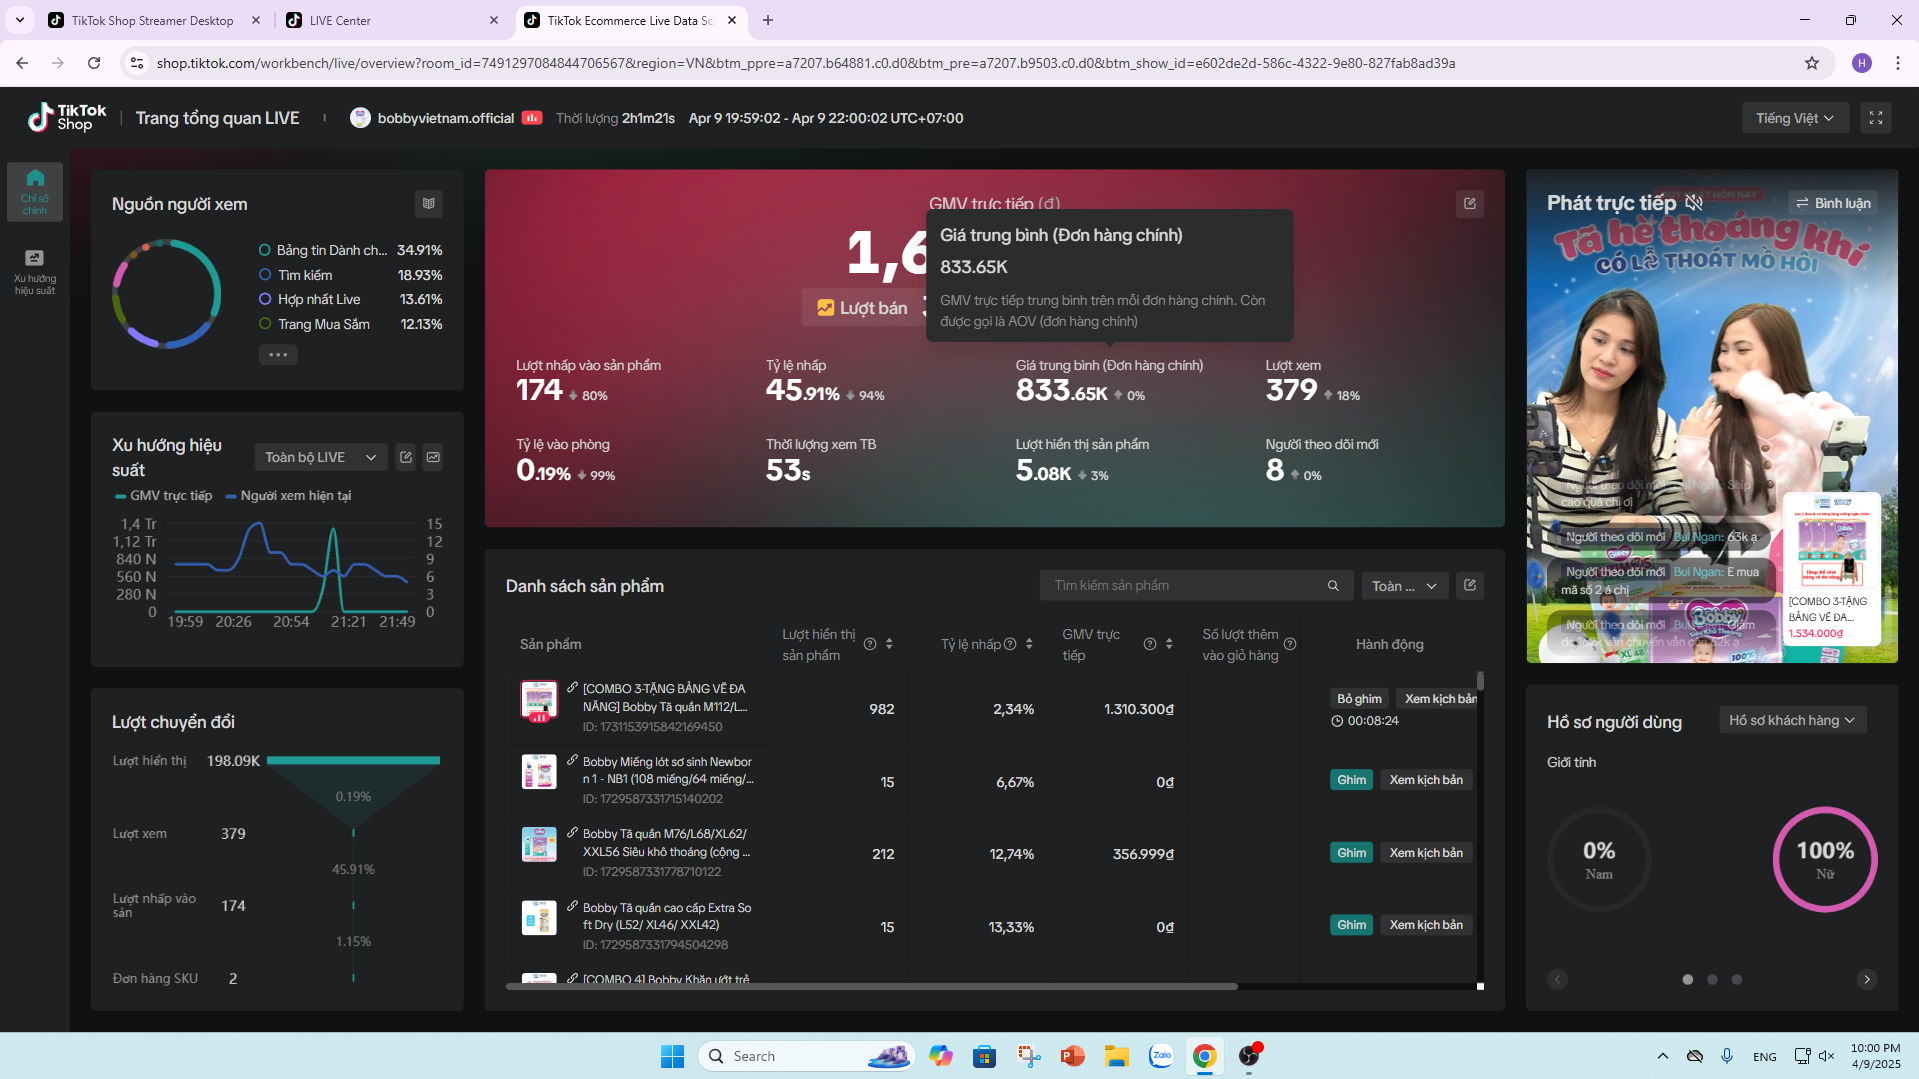Export the Danh sách sản phẩm list
The image size is (1919, 1079).
pyautogui.click(x=1470, y=585)
